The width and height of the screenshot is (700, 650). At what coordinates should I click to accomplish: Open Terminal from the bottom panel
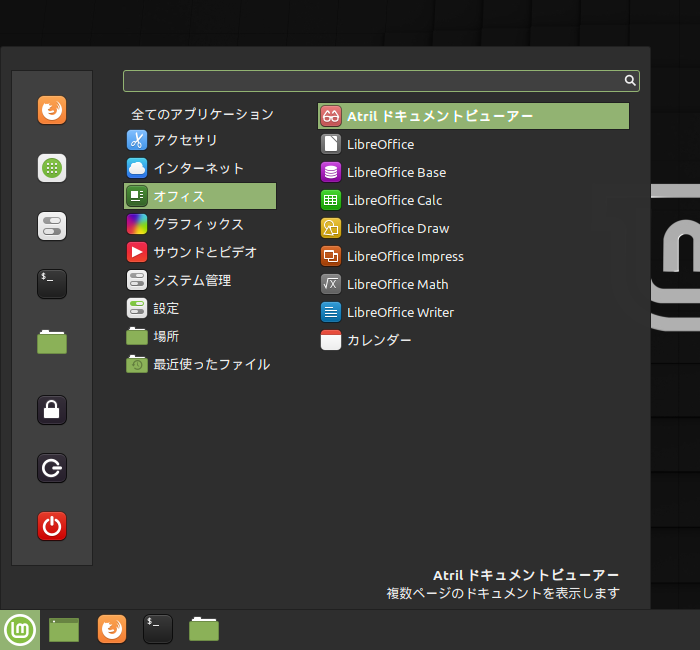click(x=158, y=629)
